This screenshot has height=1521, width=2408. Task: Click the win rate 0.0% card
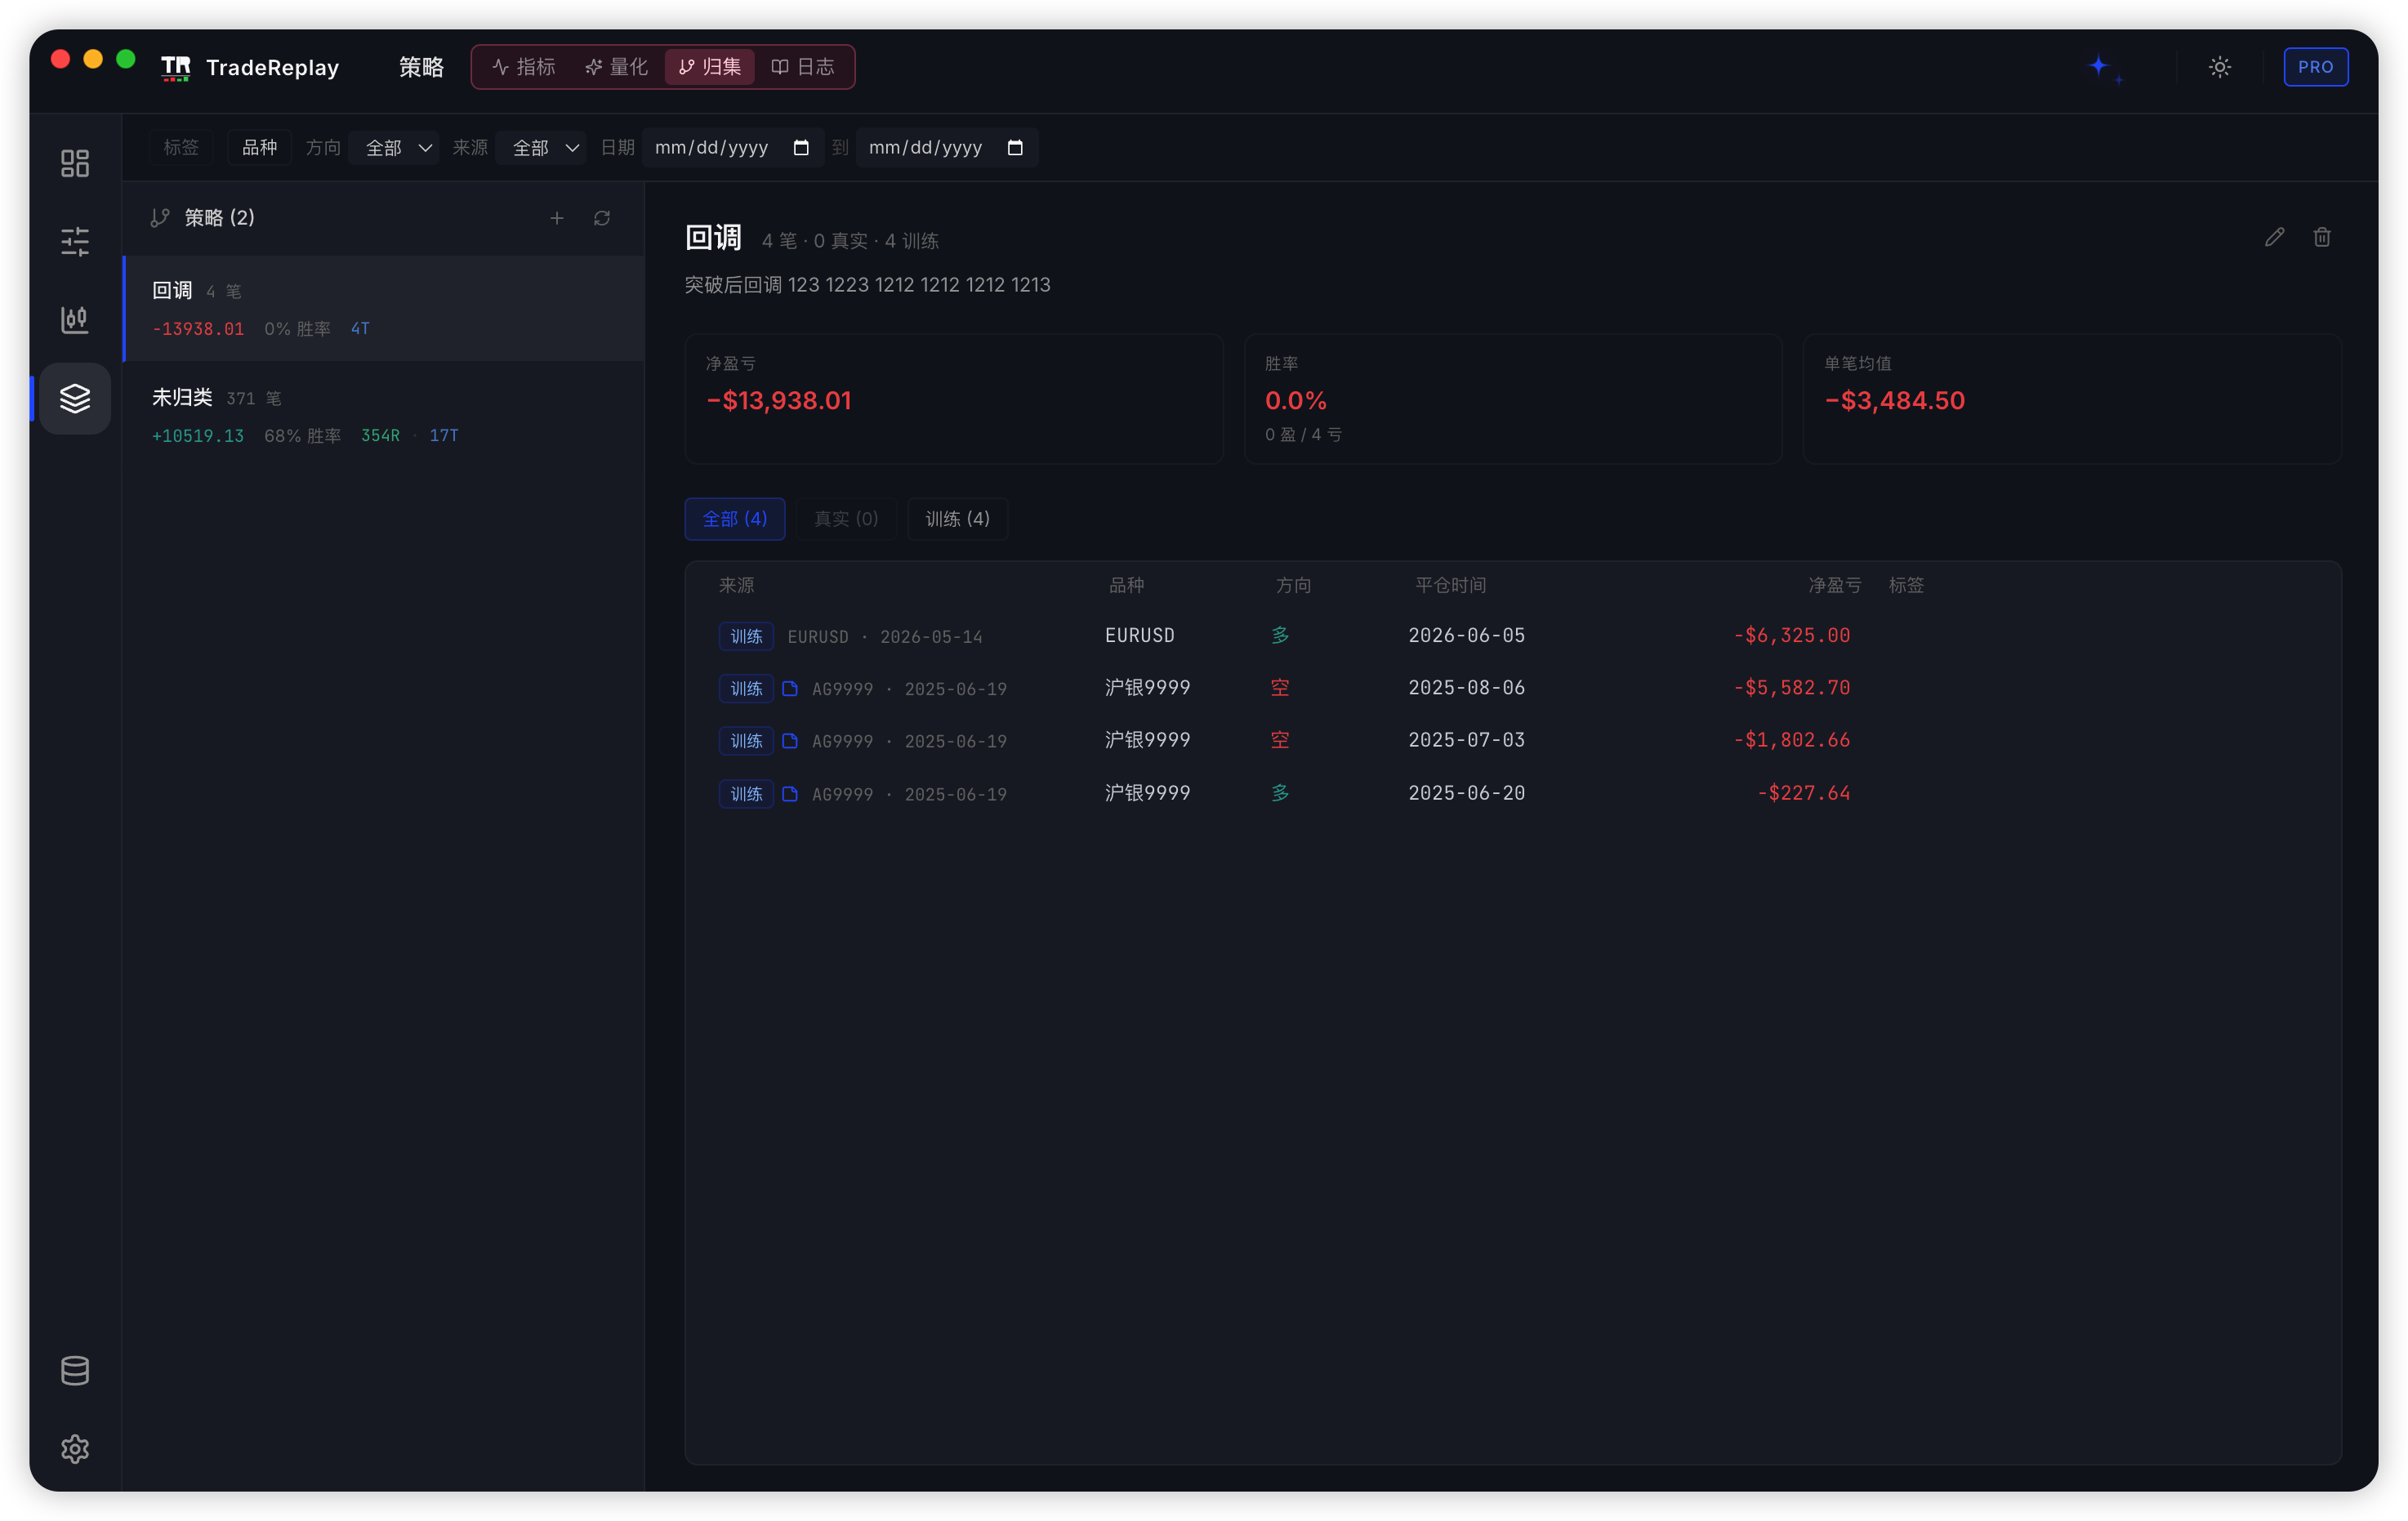point(1512,399)
